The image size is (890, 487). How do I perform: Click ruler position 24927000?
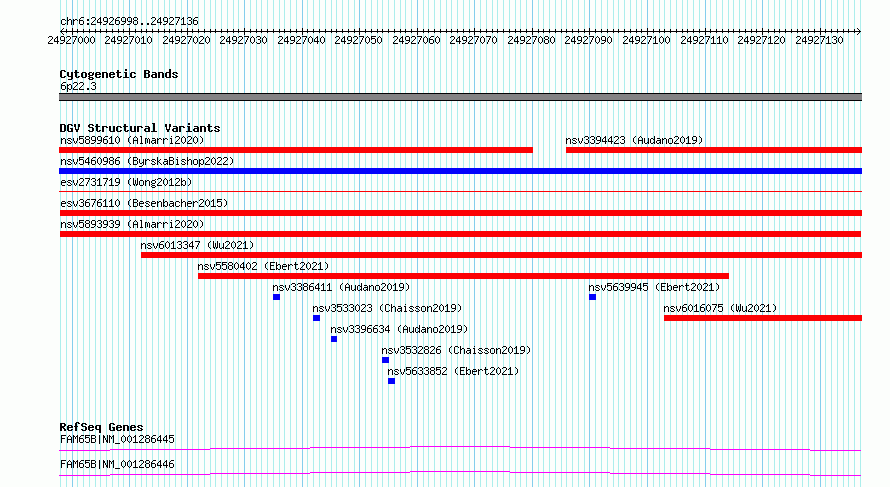pos(72,40)
